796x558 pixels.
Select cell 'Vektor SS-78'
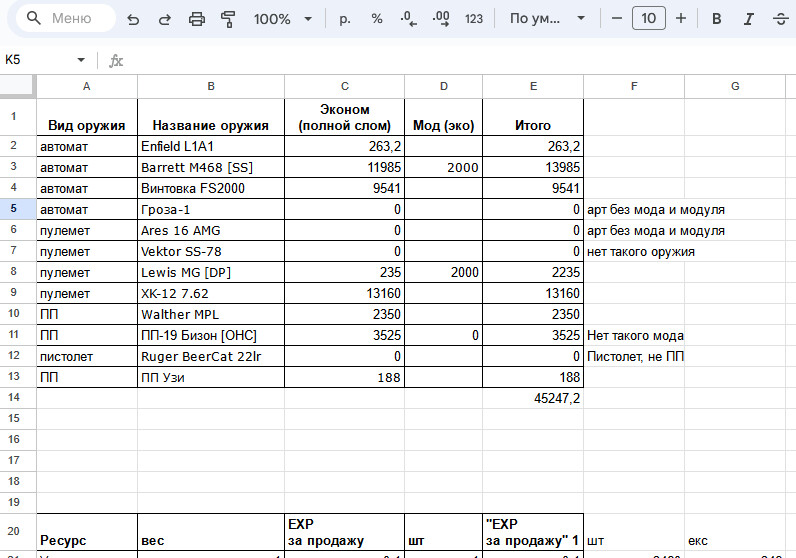tap(211, 251)
